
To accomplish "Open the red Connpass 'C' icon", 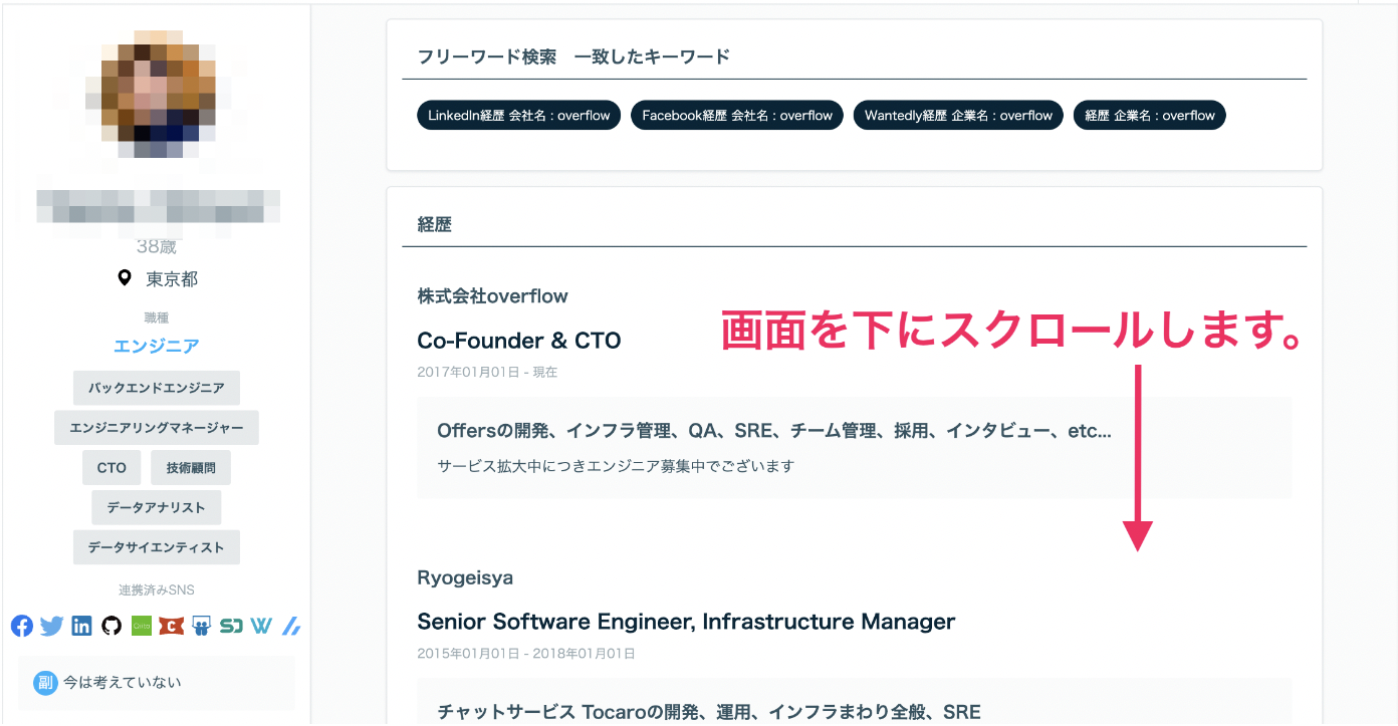I will tap(171, 626).
